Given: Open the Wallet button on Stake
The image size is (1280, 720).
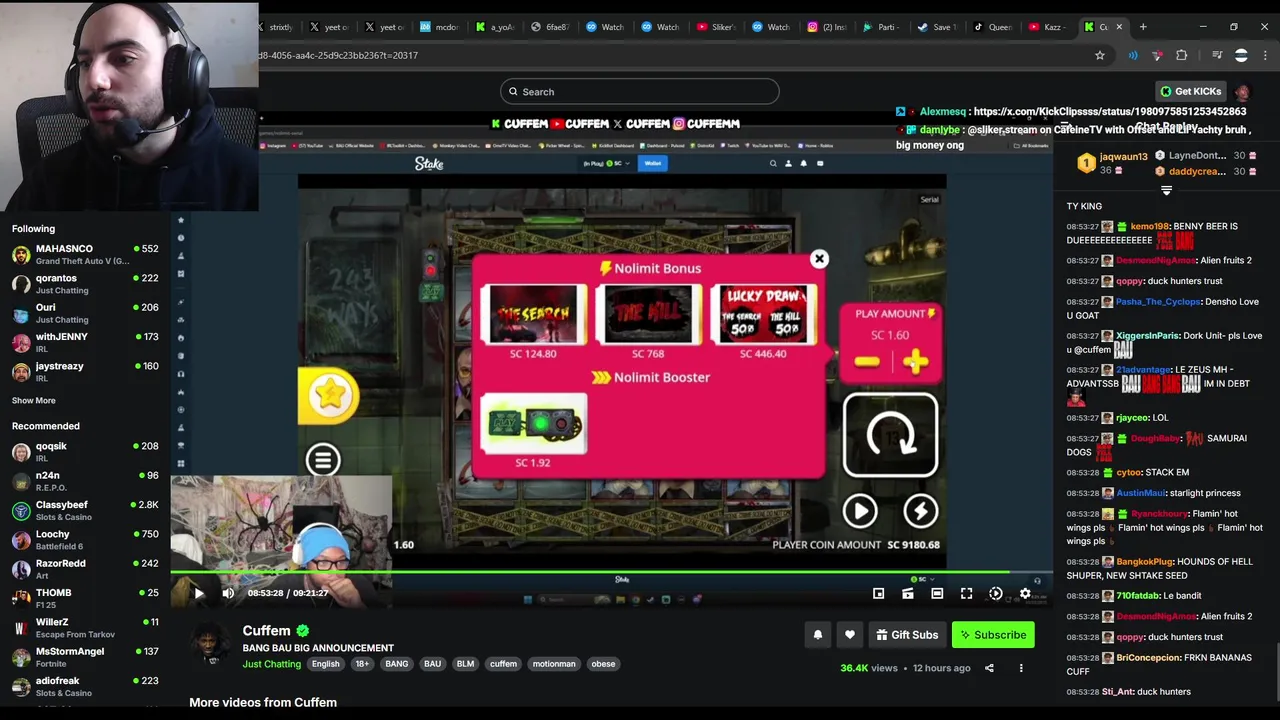Looking at the screenshot, I should [x=653, y=163].
